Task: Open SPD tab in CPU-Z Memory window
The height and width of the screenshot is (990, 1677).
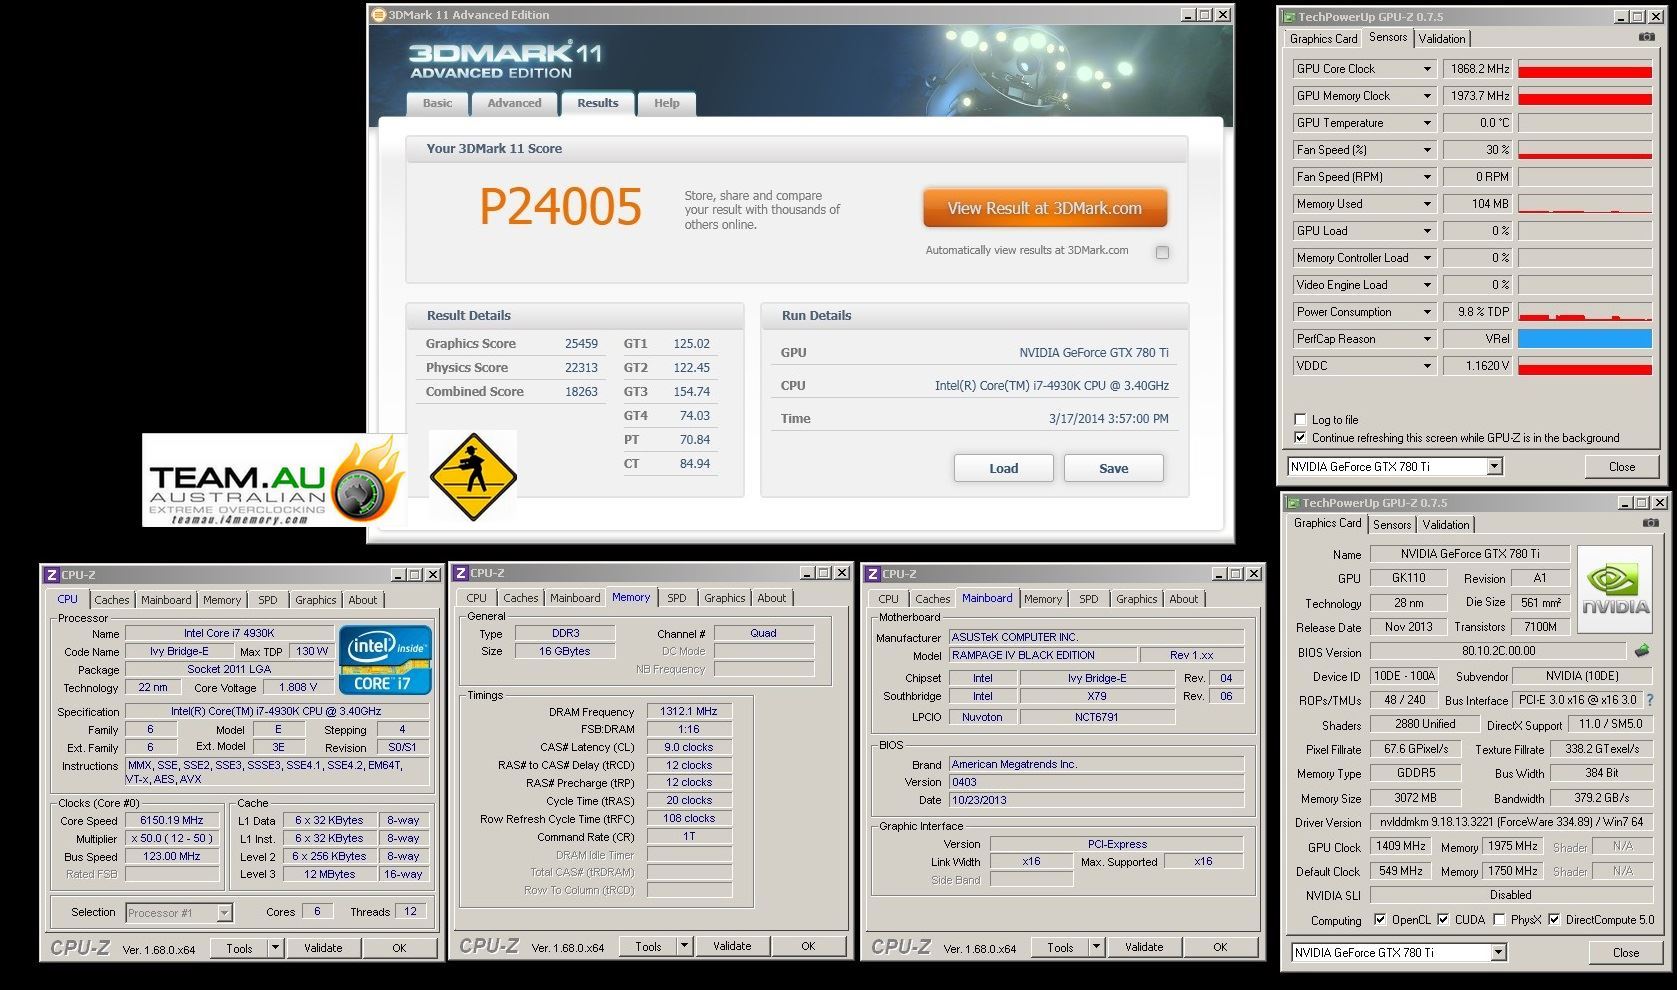Action: tap(677, 598)
